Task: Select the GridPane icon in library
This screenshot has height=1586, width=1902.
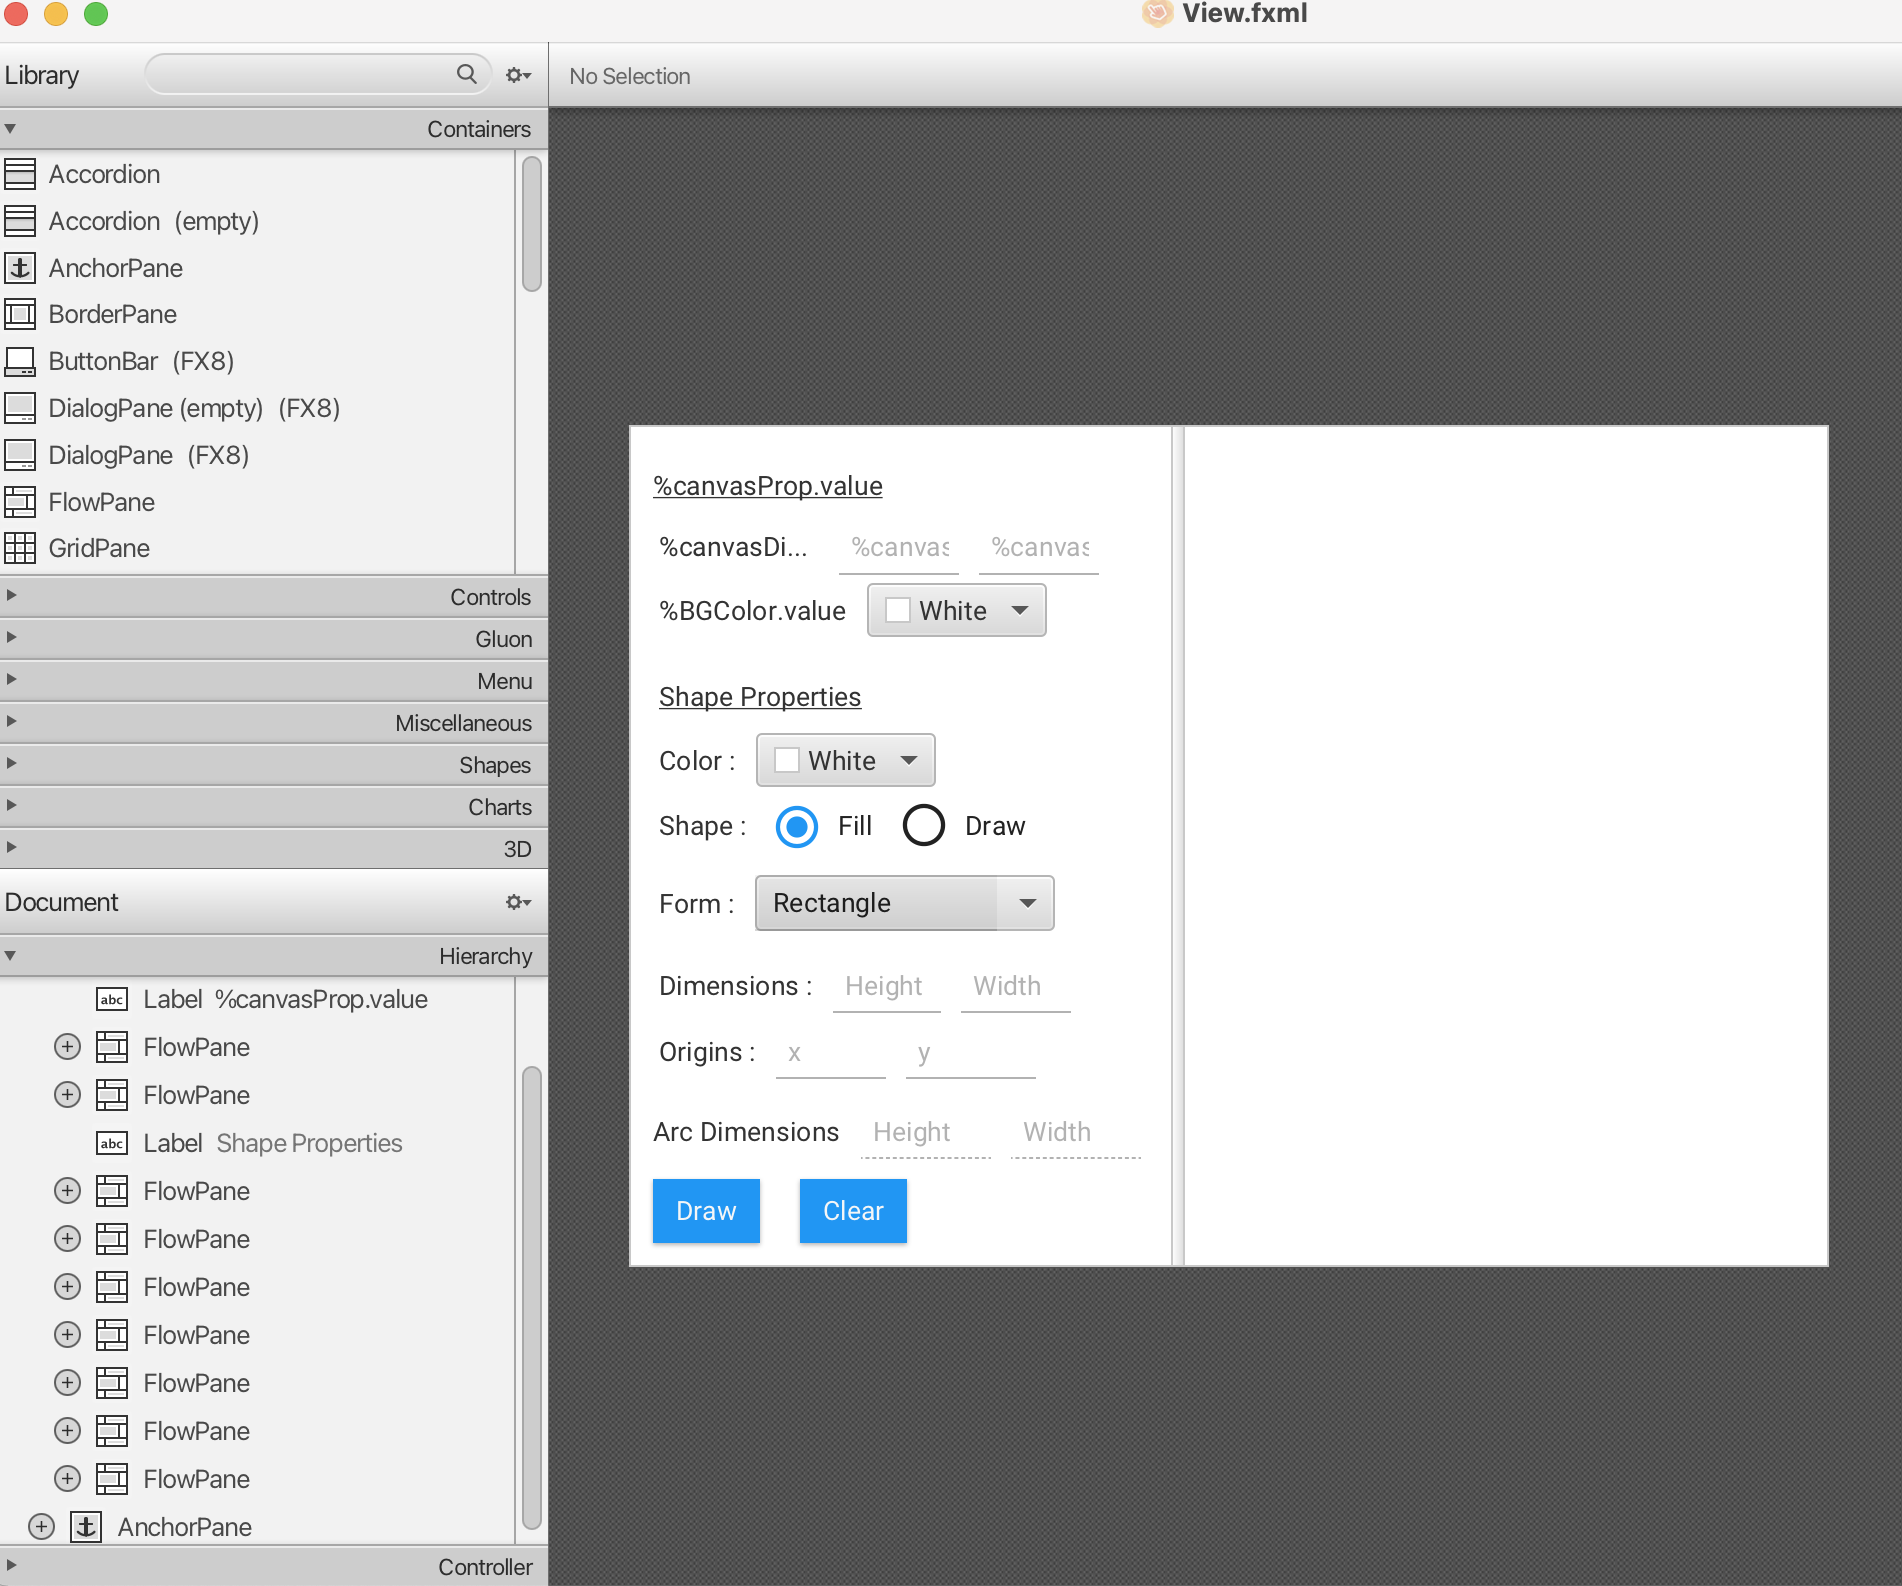Action: click(x=20, y=548)
